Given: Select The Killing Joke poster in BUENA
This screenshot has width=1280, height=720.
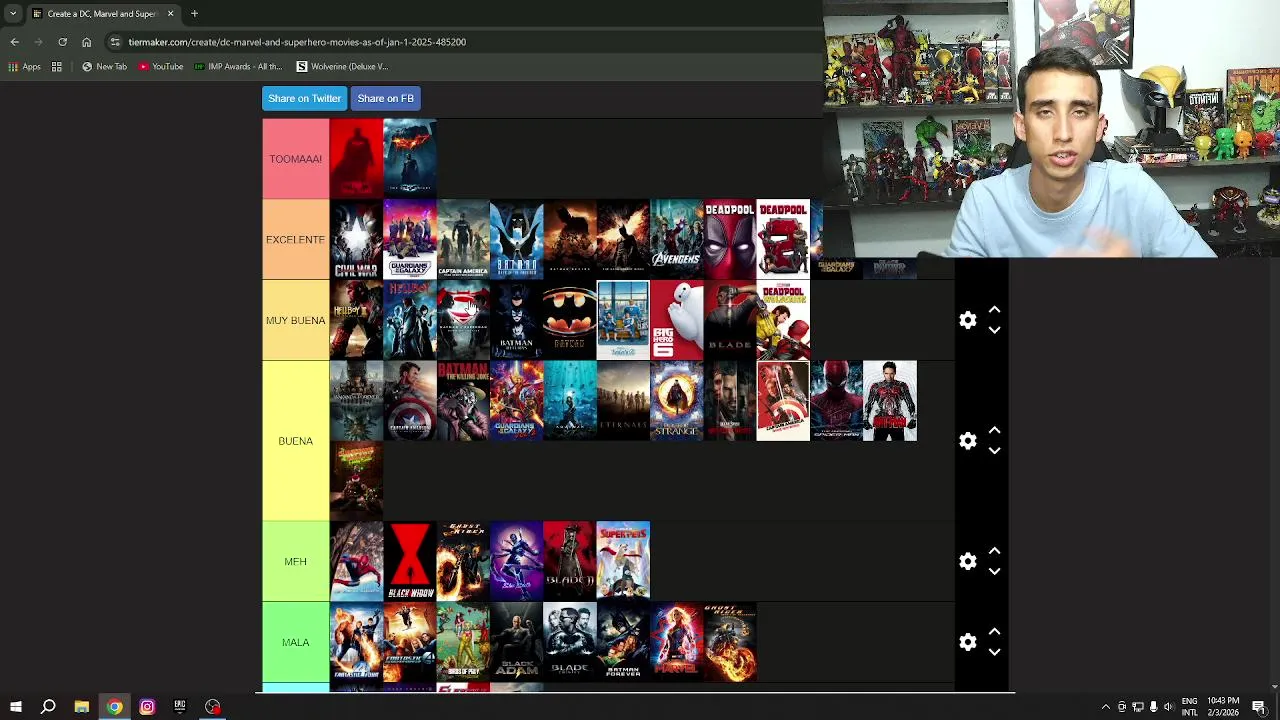Looking at the screenshot, I should pos(463,401).
